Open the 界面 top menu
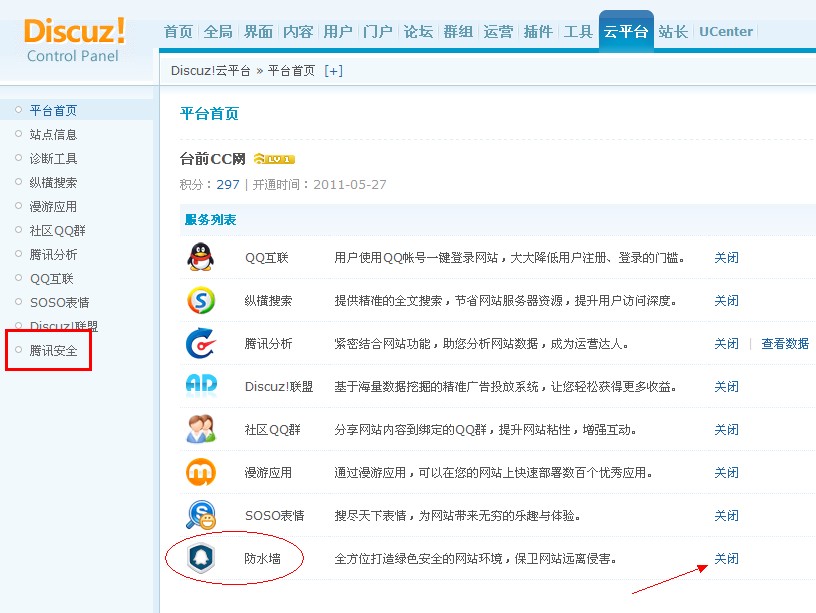The height and width of the screenshot is (613, 816). point(258,32)
